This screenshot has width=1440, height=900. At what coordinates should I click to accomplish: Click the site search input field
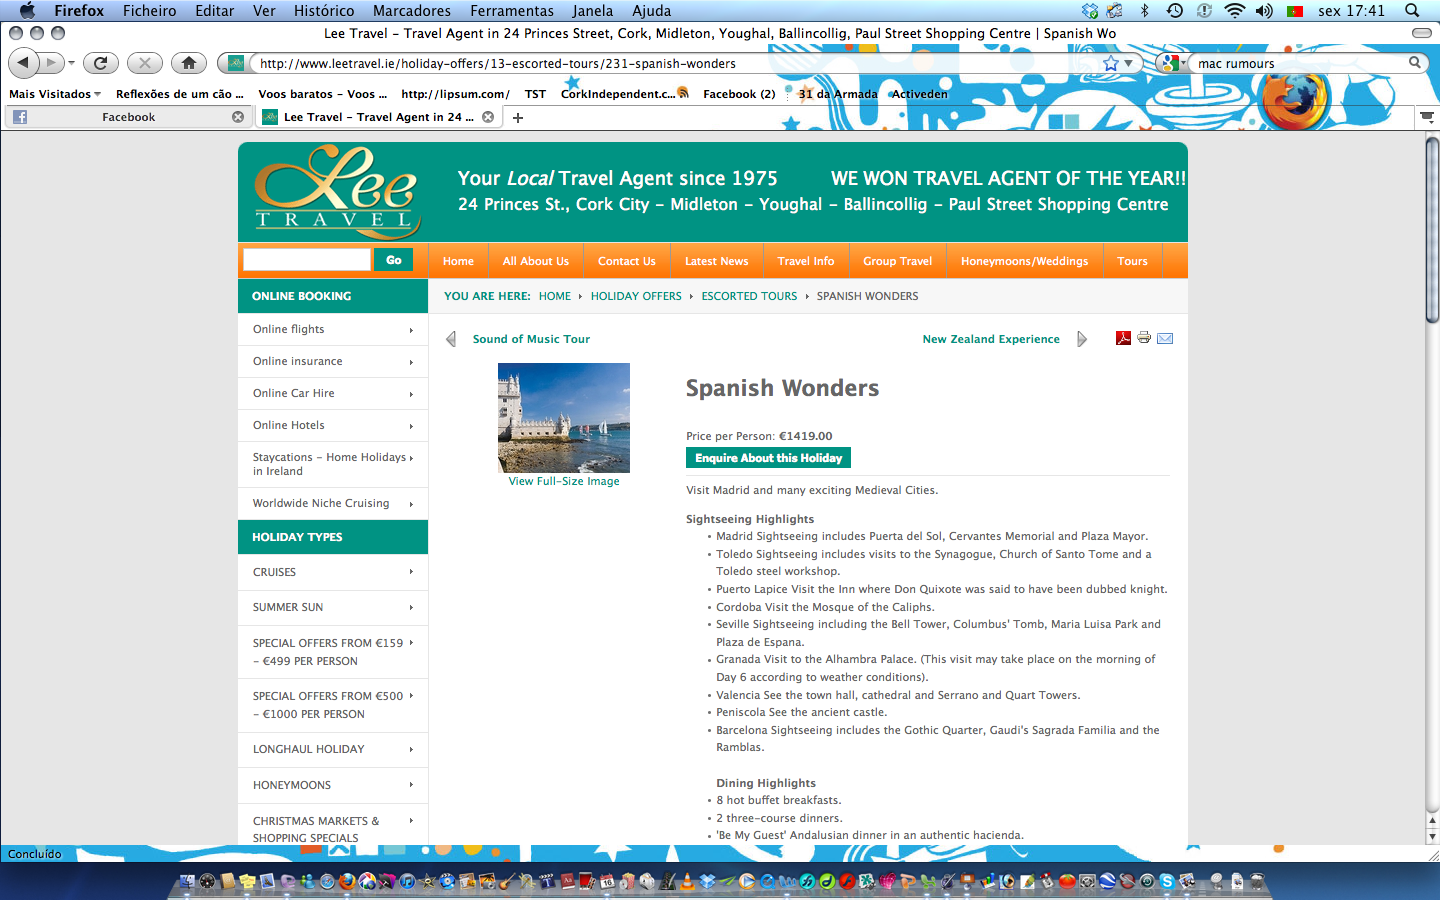pyautogui.click(x=307, y=260)
